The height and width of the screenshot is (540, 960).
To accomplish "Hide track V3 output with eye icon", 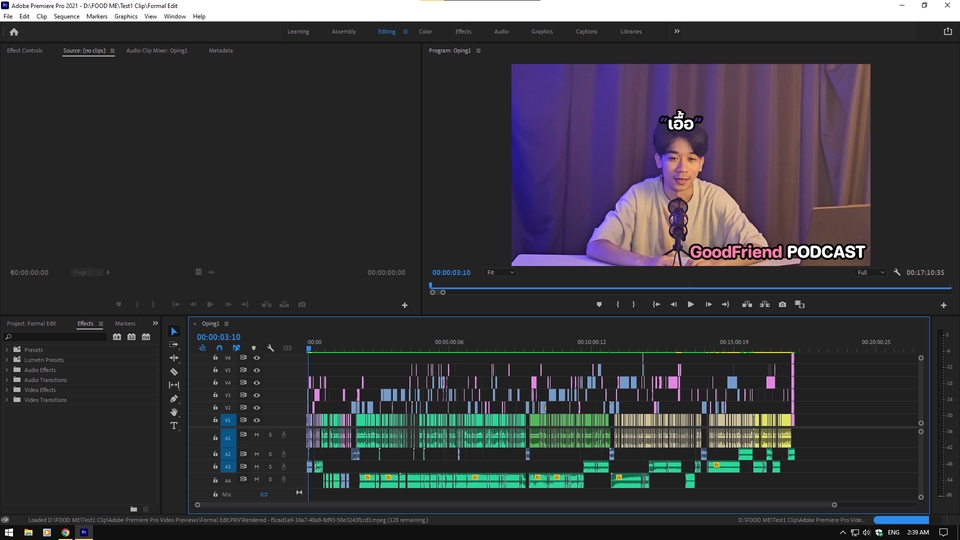I will pos(256,395).
